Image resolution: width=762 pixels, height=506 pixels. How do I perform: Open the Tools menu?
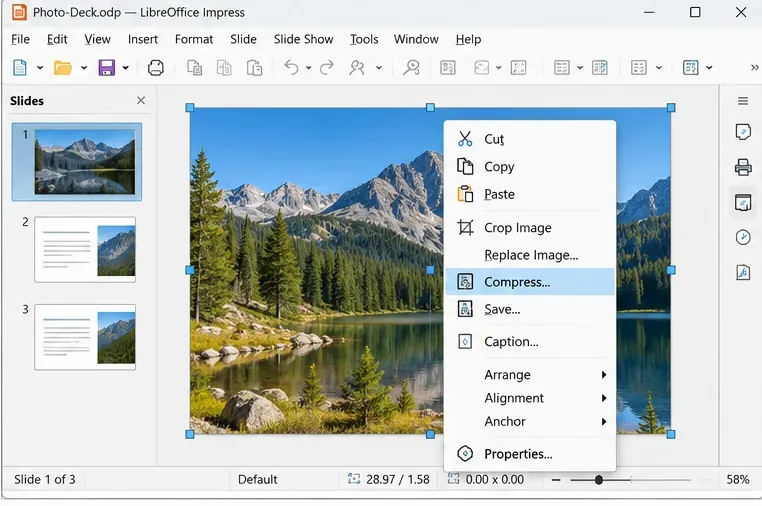click(x=364, y=39)
